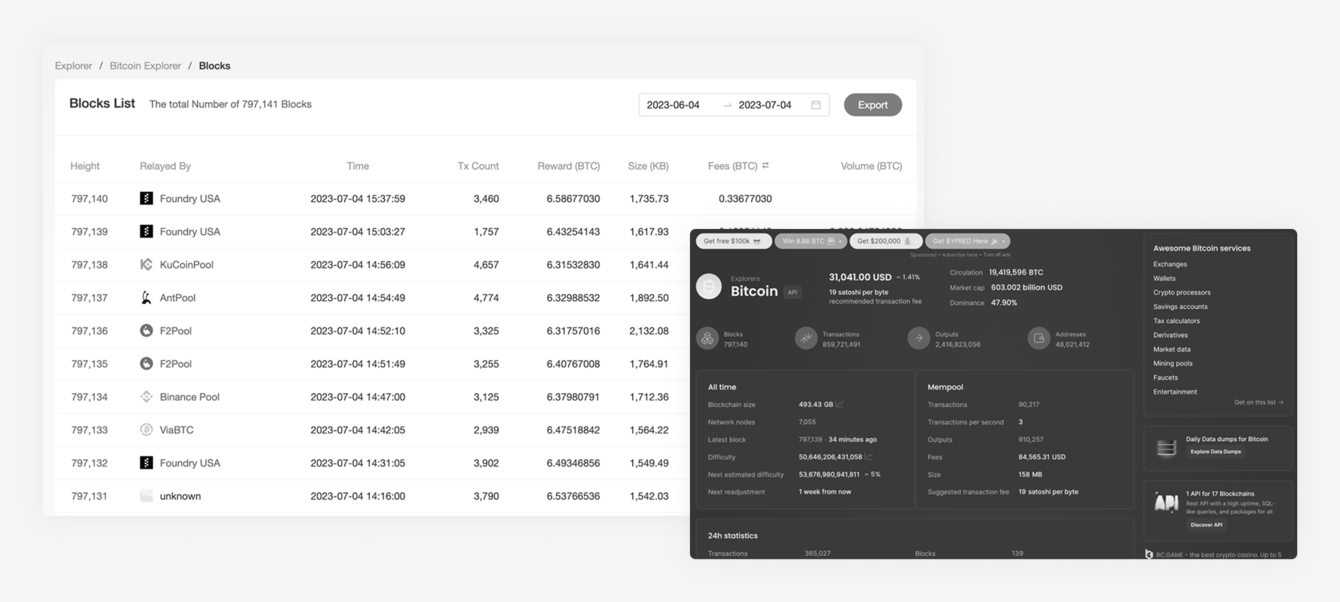Viewport: 1340px width, 602px height.
Task: Click the BC.GAME logo icon
Action: pos(1149,554)
